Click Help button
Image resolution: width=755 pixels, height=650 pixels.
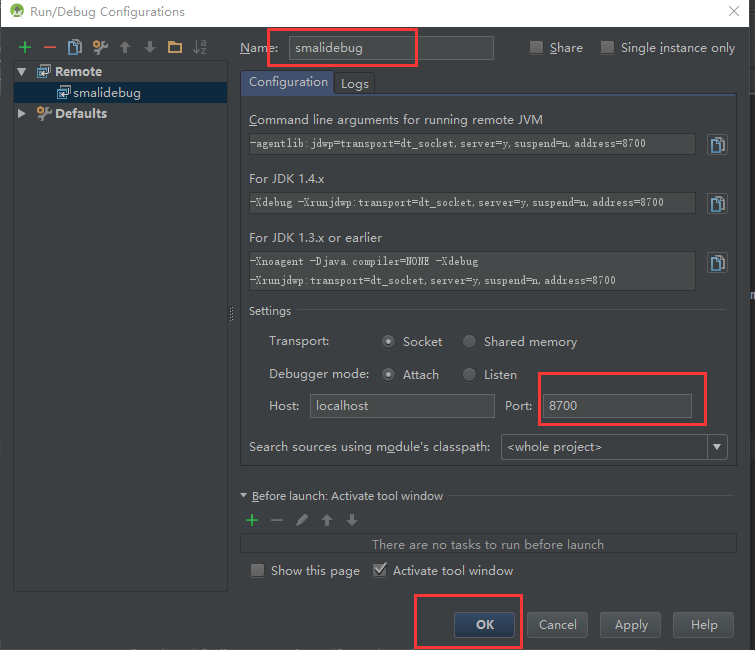pos(703,624)
